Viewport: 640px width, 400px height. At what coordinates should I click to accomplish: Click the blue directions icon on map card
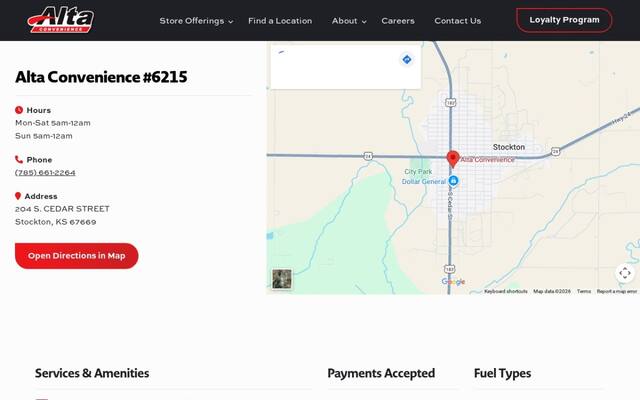click(x=407, y=60)
